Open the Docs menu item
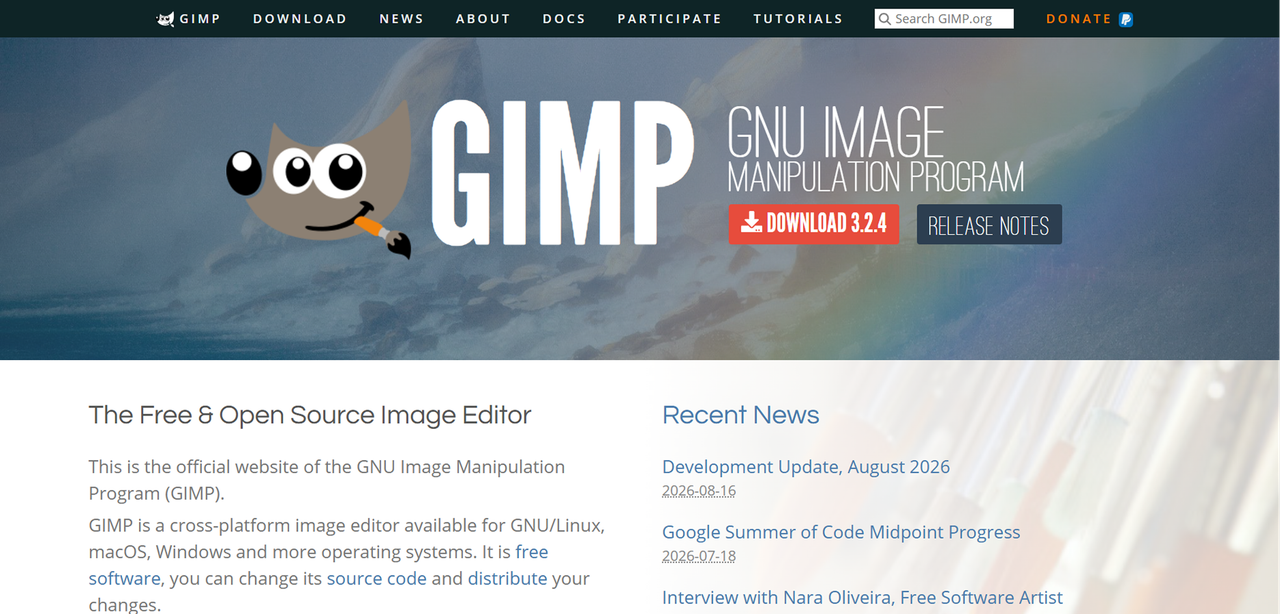Image resolution: width=1280 pixels, height=614 pixels. [564, 19]
